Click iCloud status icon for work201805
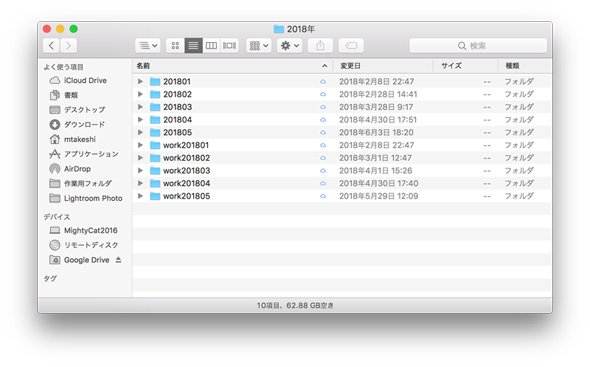 coord(323,196)
